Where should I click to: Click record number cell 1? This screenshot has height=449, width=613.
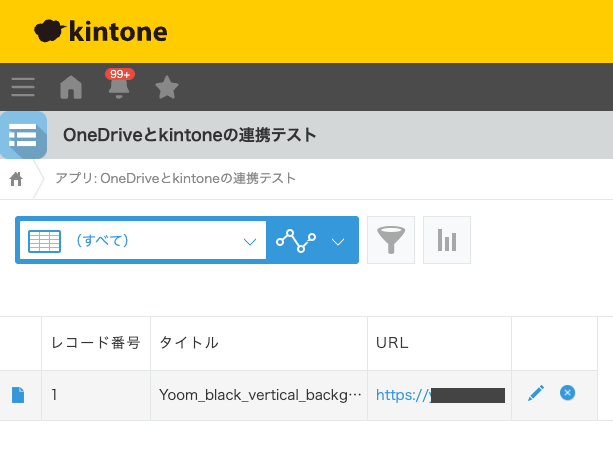(96, 395)
